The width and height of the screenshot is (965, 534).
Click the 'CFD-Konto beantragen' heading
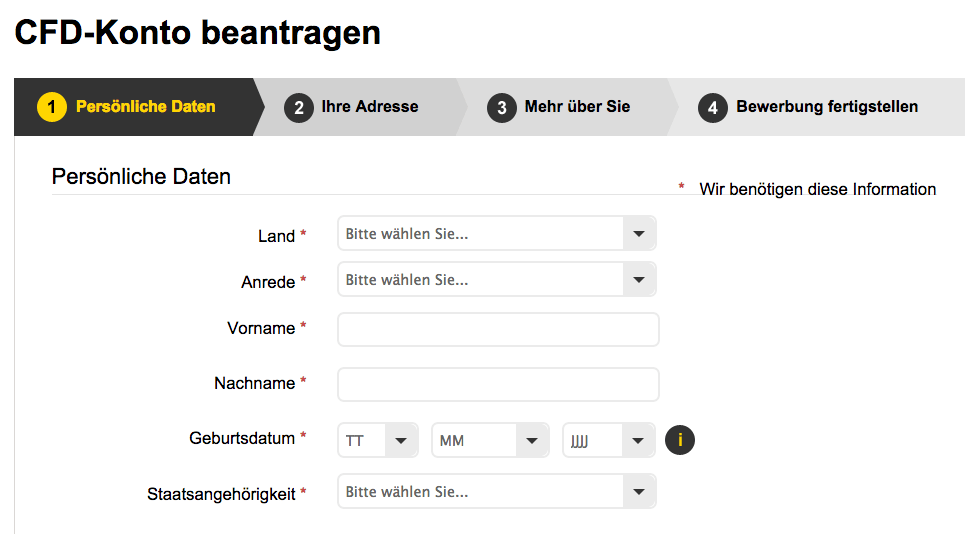198,33
